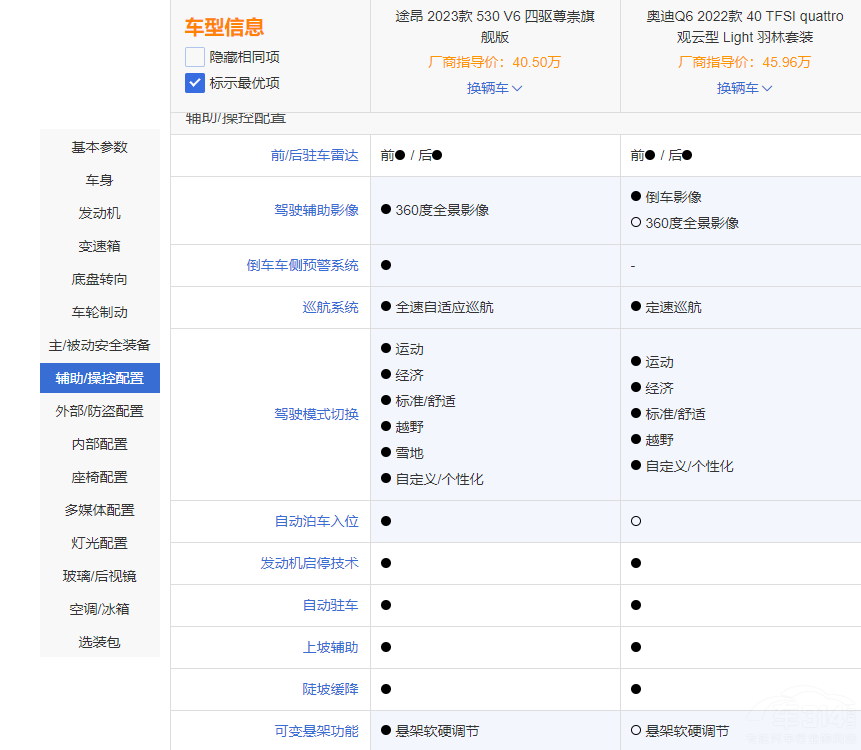Open the 巡航系统 explanation link
Viewport: 861px width, 750px height.
(x=330, y=307)
